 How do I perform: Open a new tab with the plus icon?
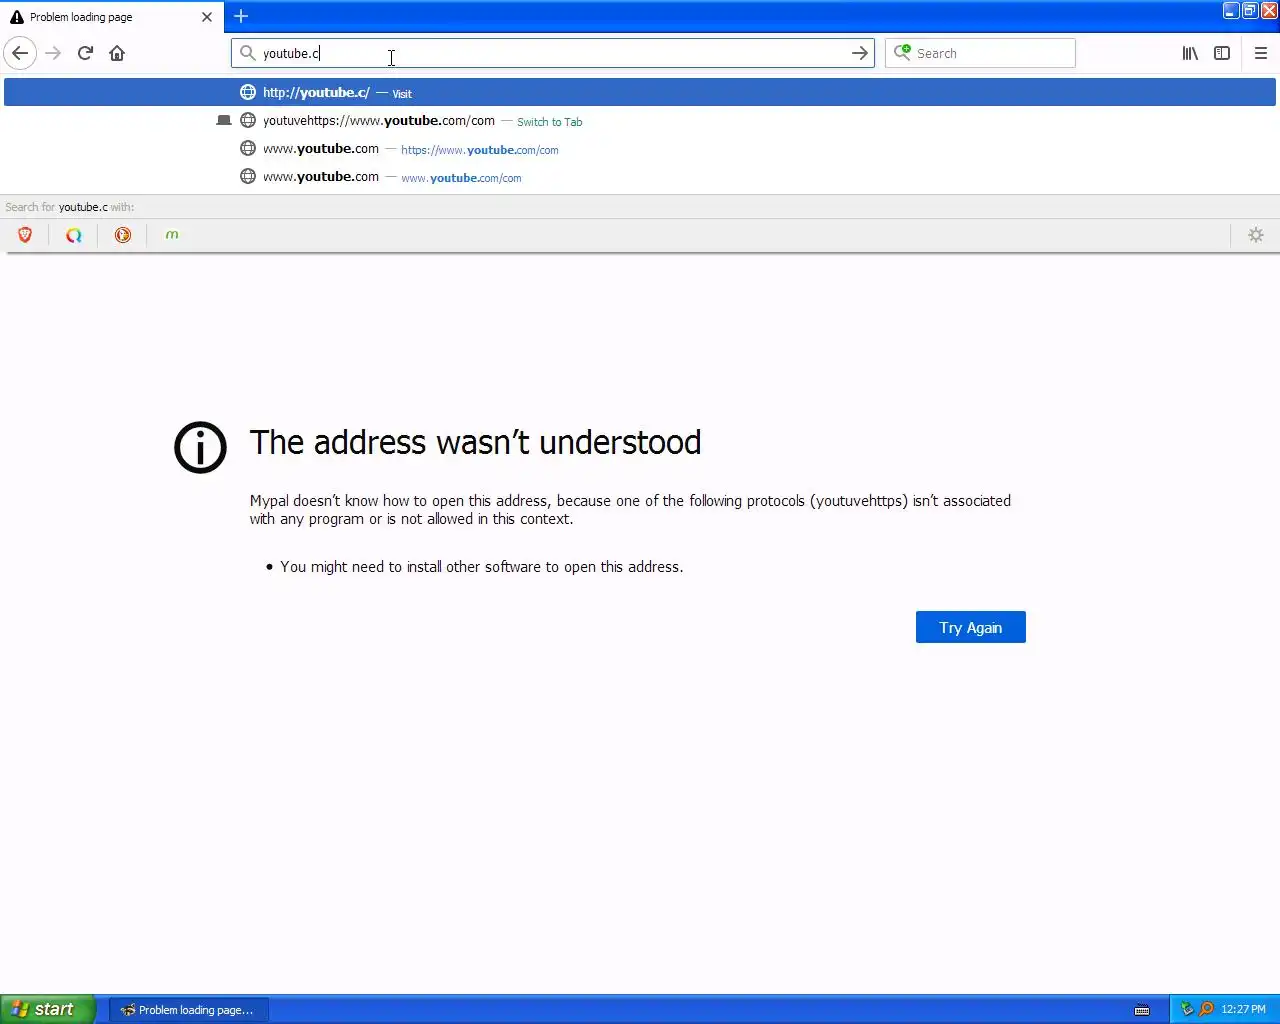tap(241, 16)
